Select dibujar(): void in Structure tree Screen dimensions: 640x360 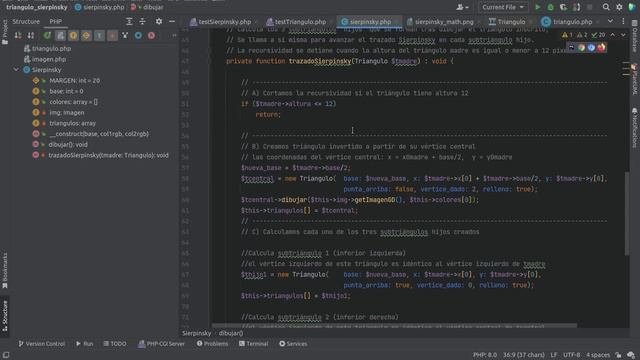tap(68, 144)
